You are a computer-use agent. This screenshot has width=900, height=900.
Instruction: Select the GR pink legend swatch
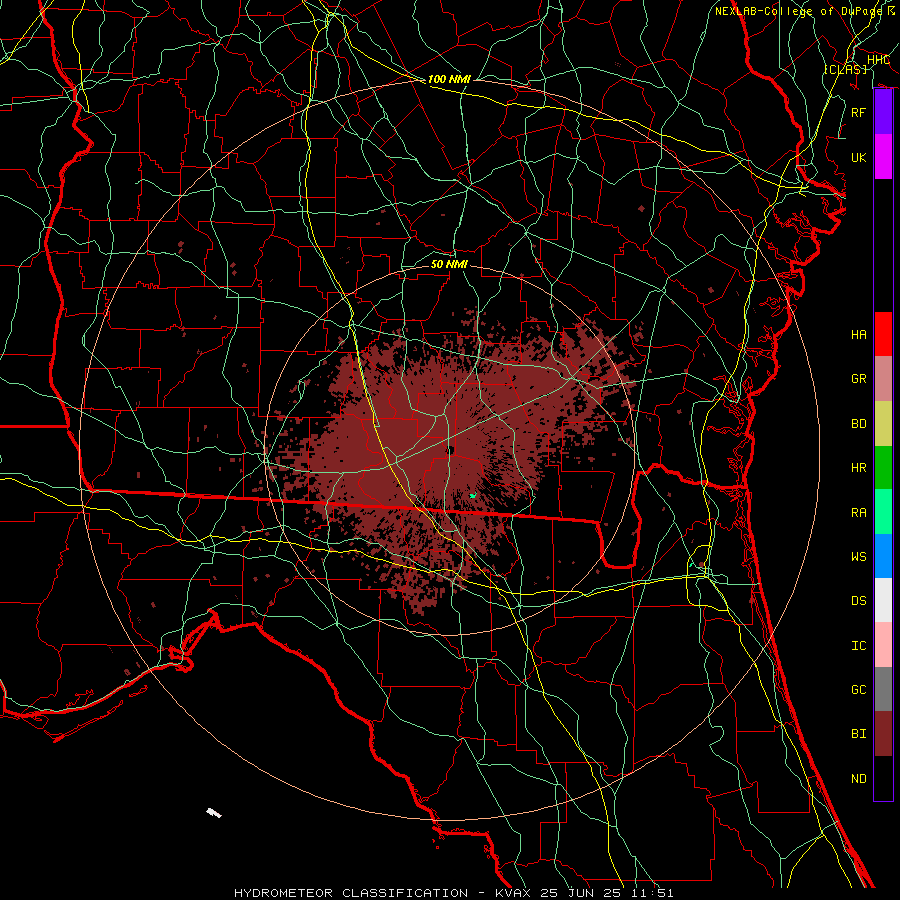(883, 378)
